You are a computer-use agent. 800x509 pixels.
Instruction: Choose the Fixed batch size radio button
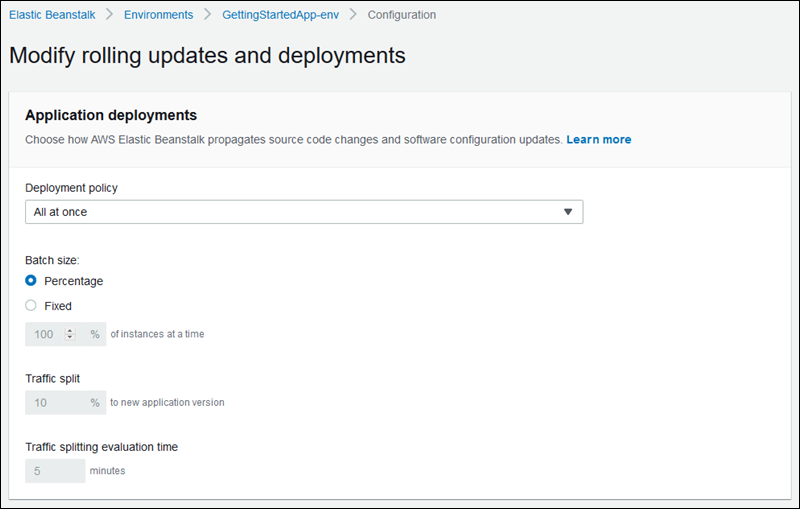(x=31, y=306)
